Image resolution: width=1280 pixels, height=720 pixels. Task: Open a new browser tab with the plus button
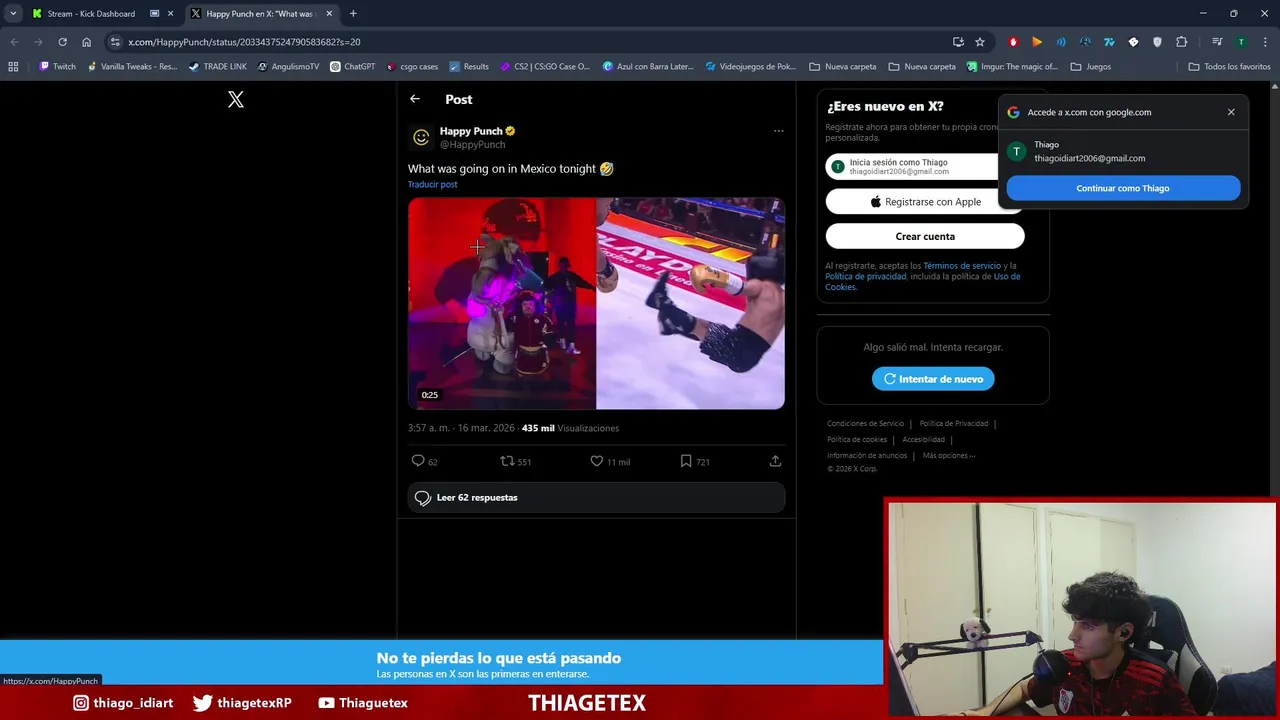pos(353,14)
